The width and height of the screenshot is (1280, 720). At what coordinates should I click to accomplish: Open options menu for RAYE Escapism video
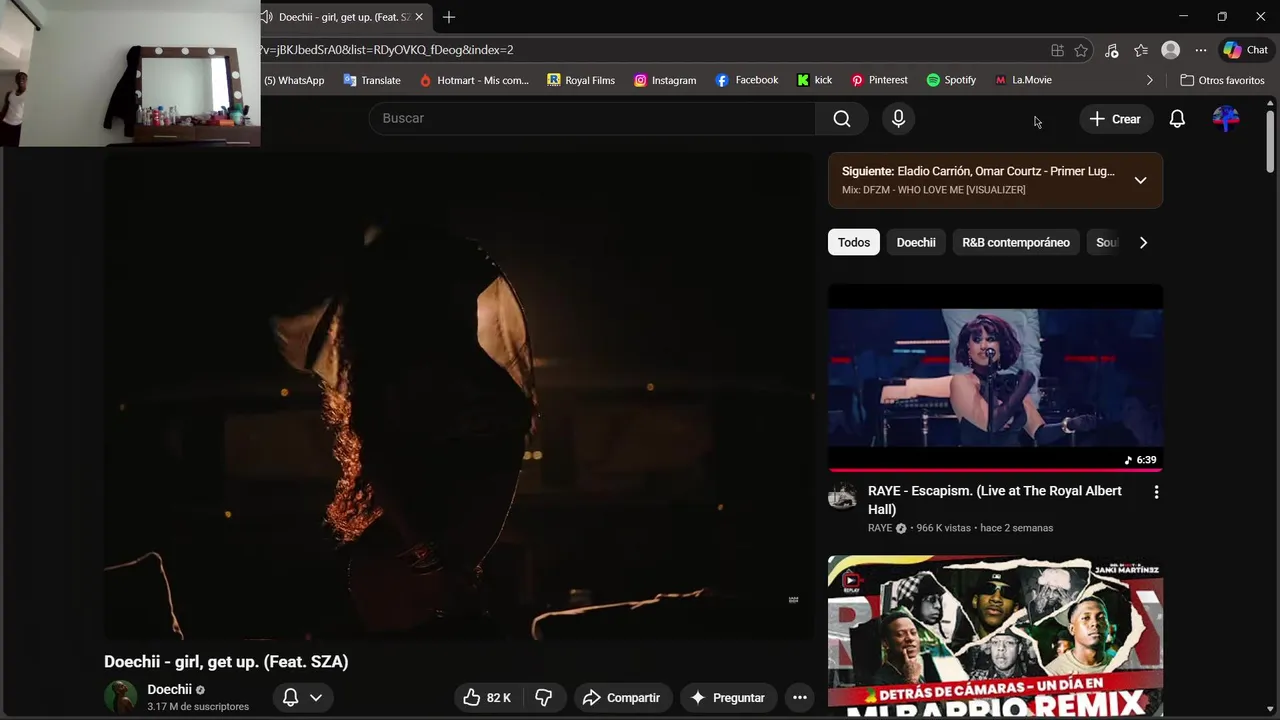[x=1156, y=492]
